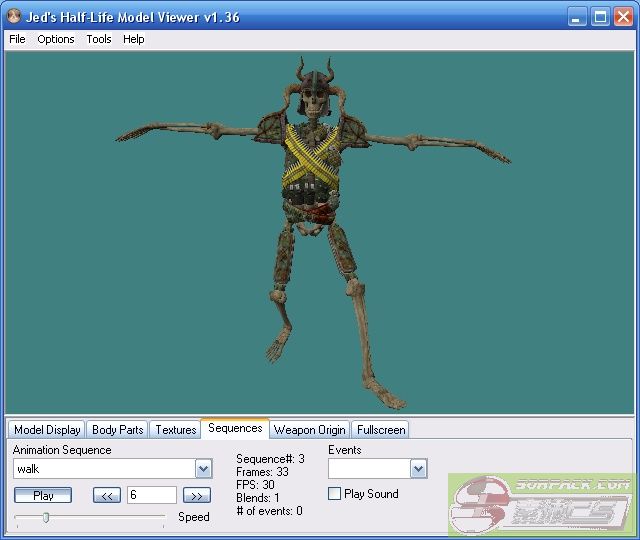Click the app icon in title bar
Image resolution: width=640 pixels, height=540 pixels.
(x=14, y=17)
